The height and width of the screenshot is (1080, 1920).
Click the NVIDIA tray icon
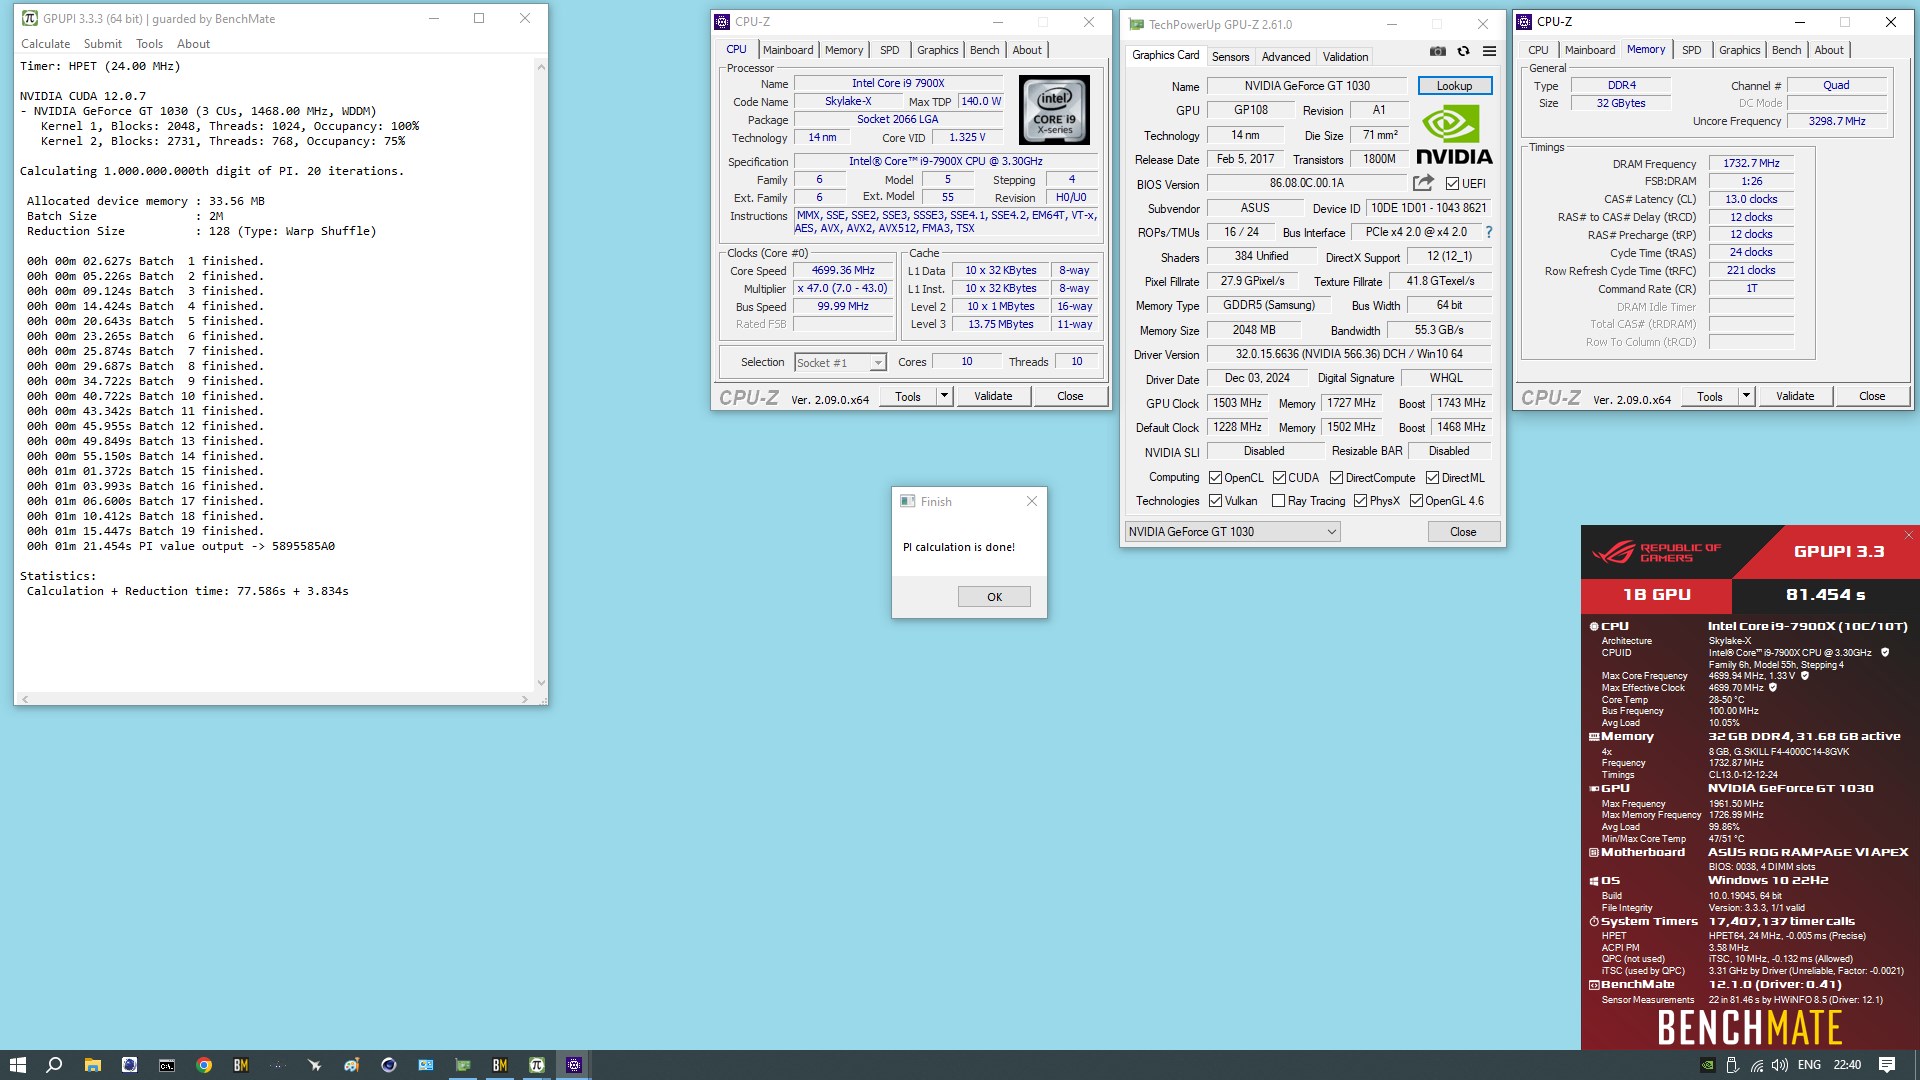click(x=1709, y=1065)
